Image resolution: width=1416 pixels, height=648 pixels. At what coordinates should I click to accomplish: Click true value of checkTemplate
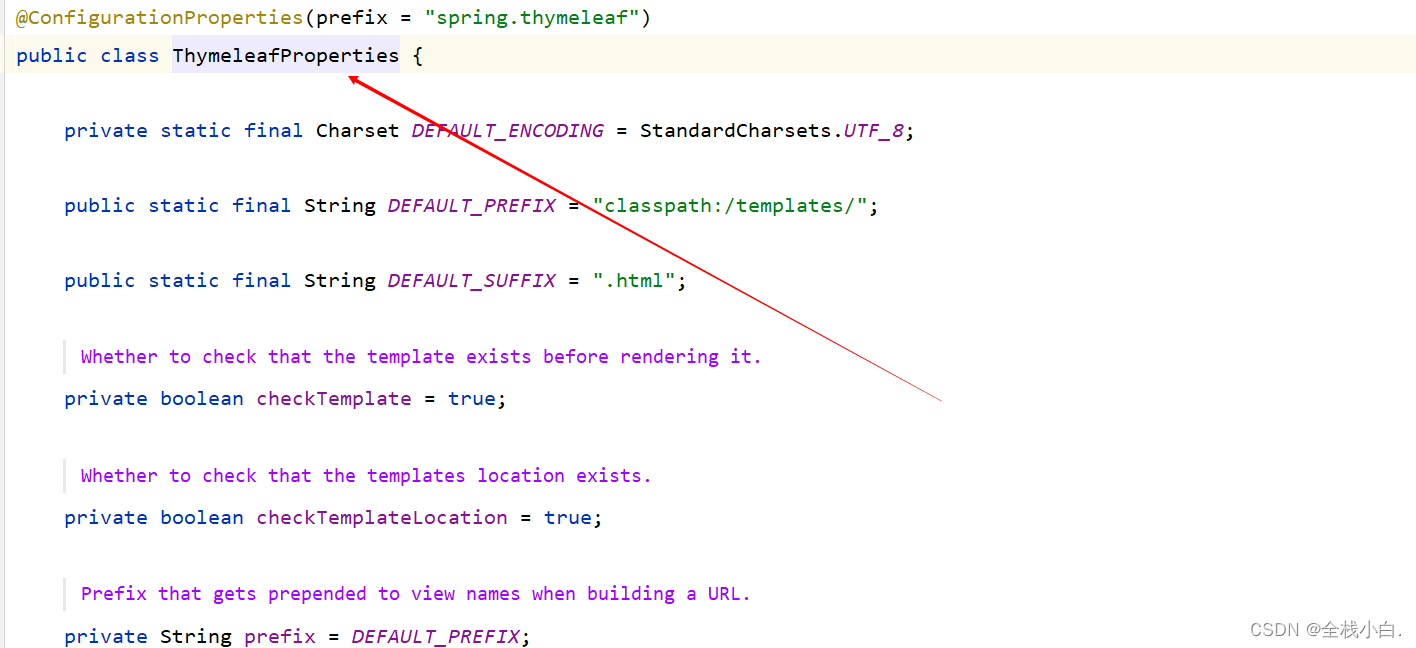[x=471, y=398]
